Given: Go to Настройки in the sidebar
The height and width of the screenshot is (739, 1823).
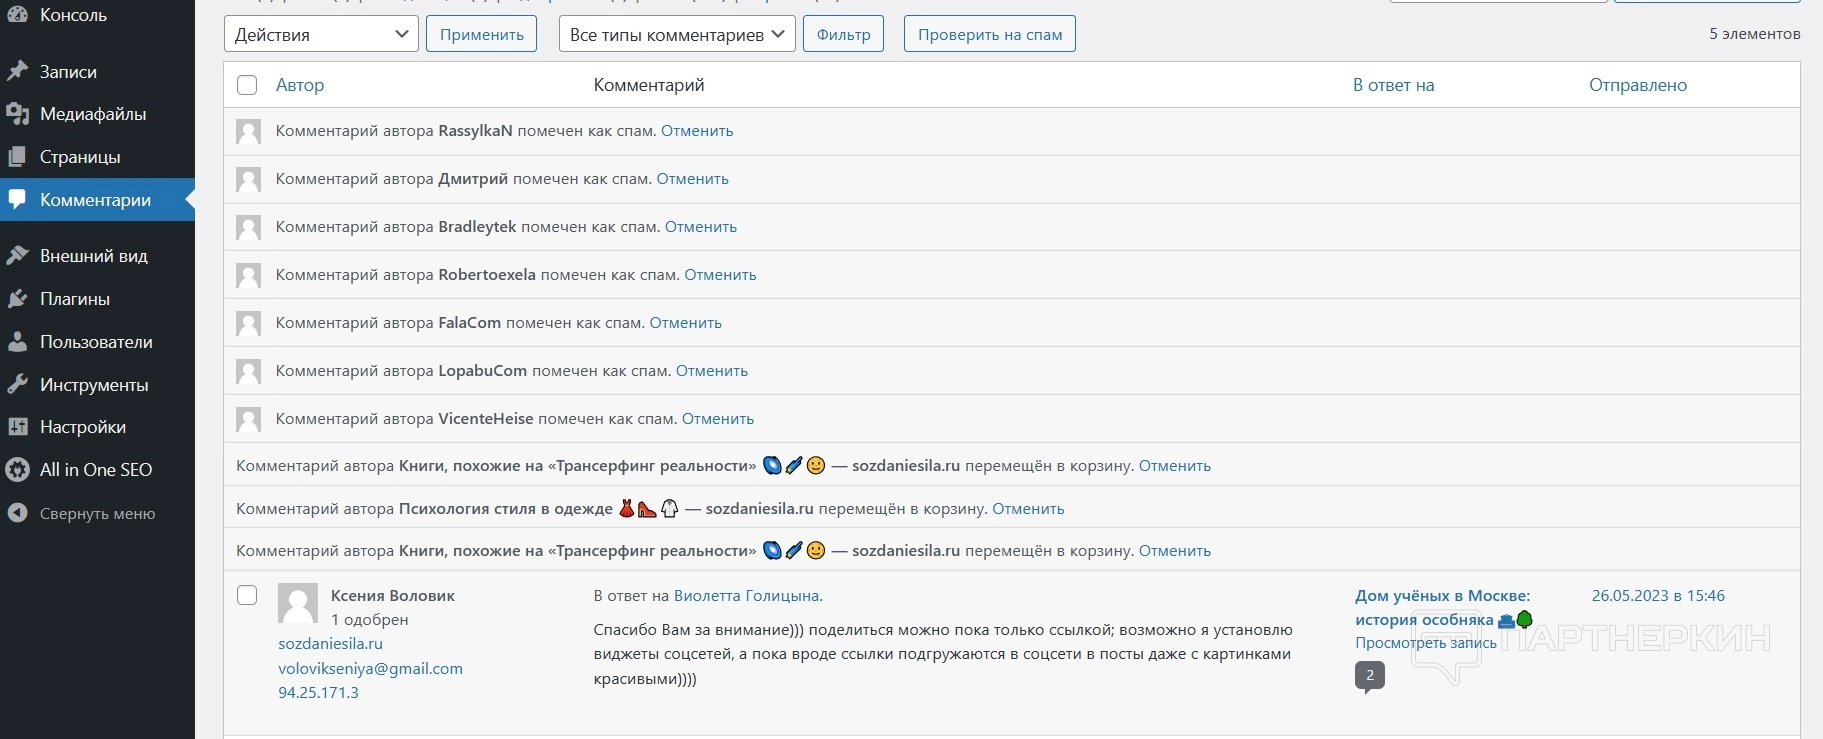Looking at the screenshot, I should point(82,427).
